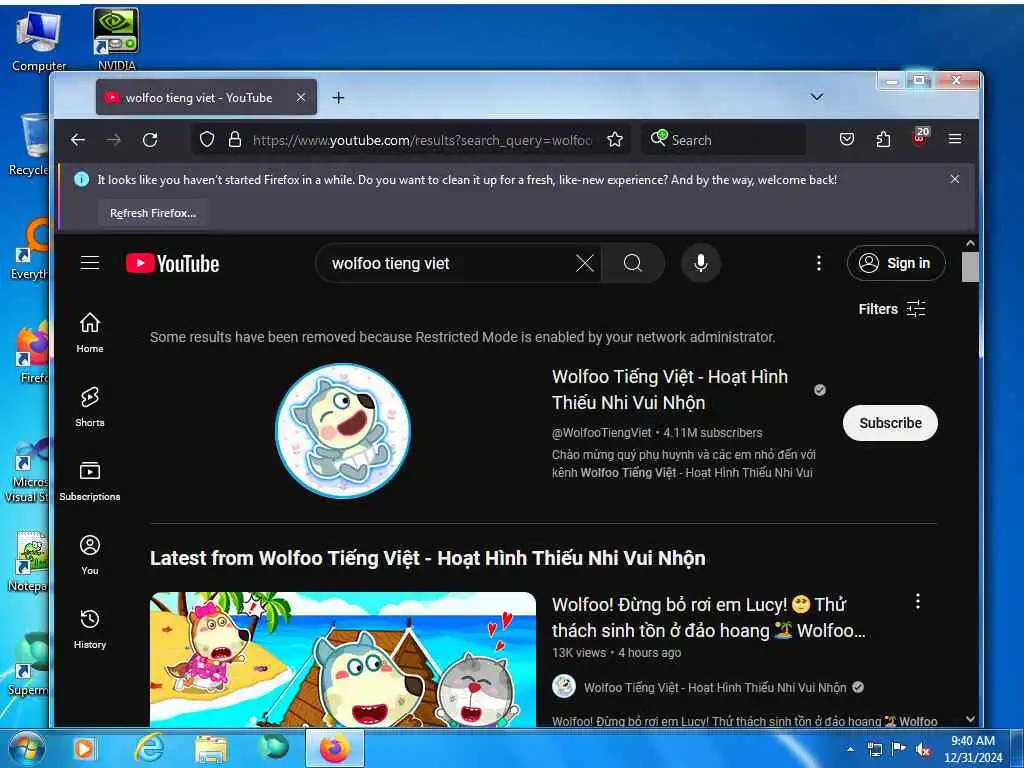Screen dimensions: 1024x768
Task: Open channel title Wolfoo Tiếng Việt - Hoạt Hình
Action: 670,389
